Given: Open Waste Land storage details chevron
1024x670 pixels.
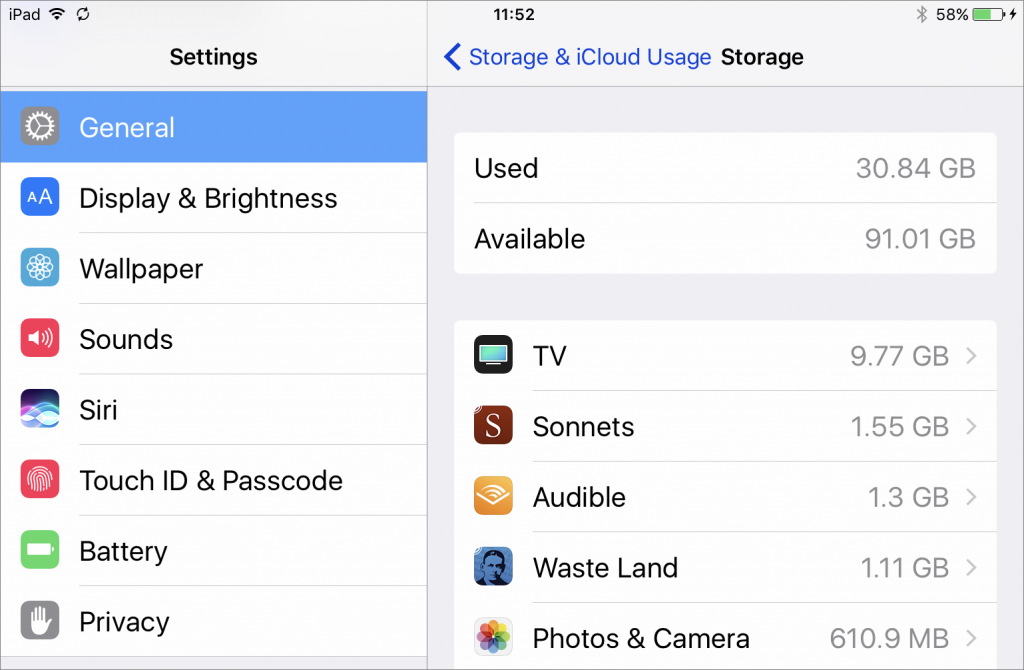Looking at the screenshot, I should pos(971,568).
